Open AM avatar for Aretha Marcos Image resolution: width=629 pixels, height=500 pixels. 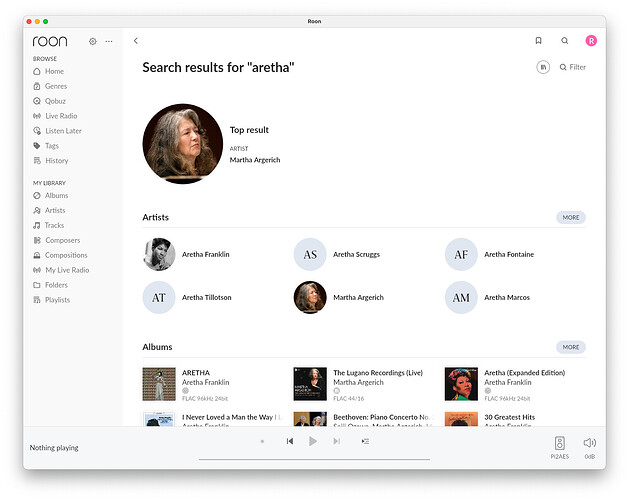pyautogui.click(x=461, y=297)
